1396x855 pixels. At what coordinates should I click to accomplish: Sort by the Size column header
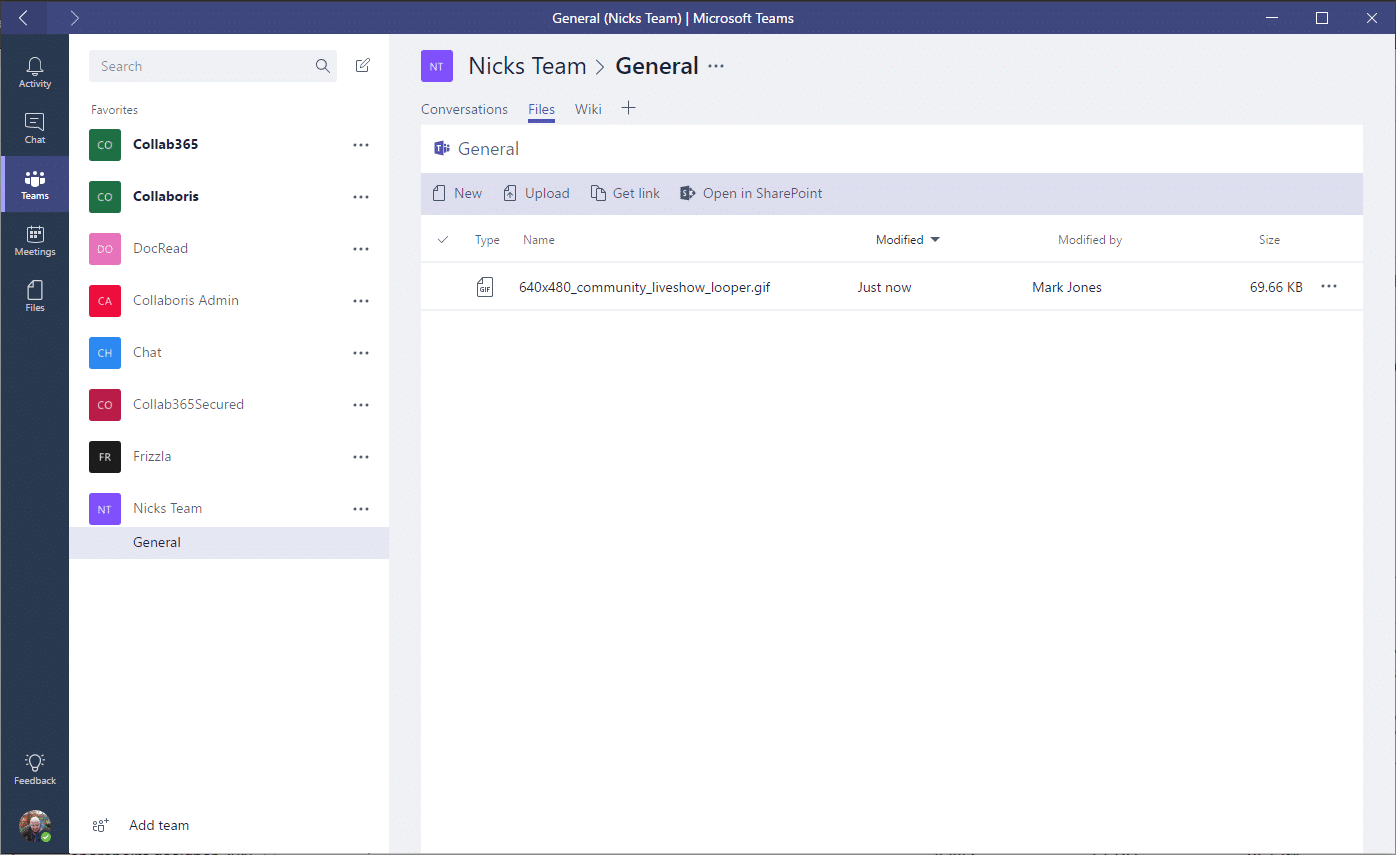(1269, 240)
